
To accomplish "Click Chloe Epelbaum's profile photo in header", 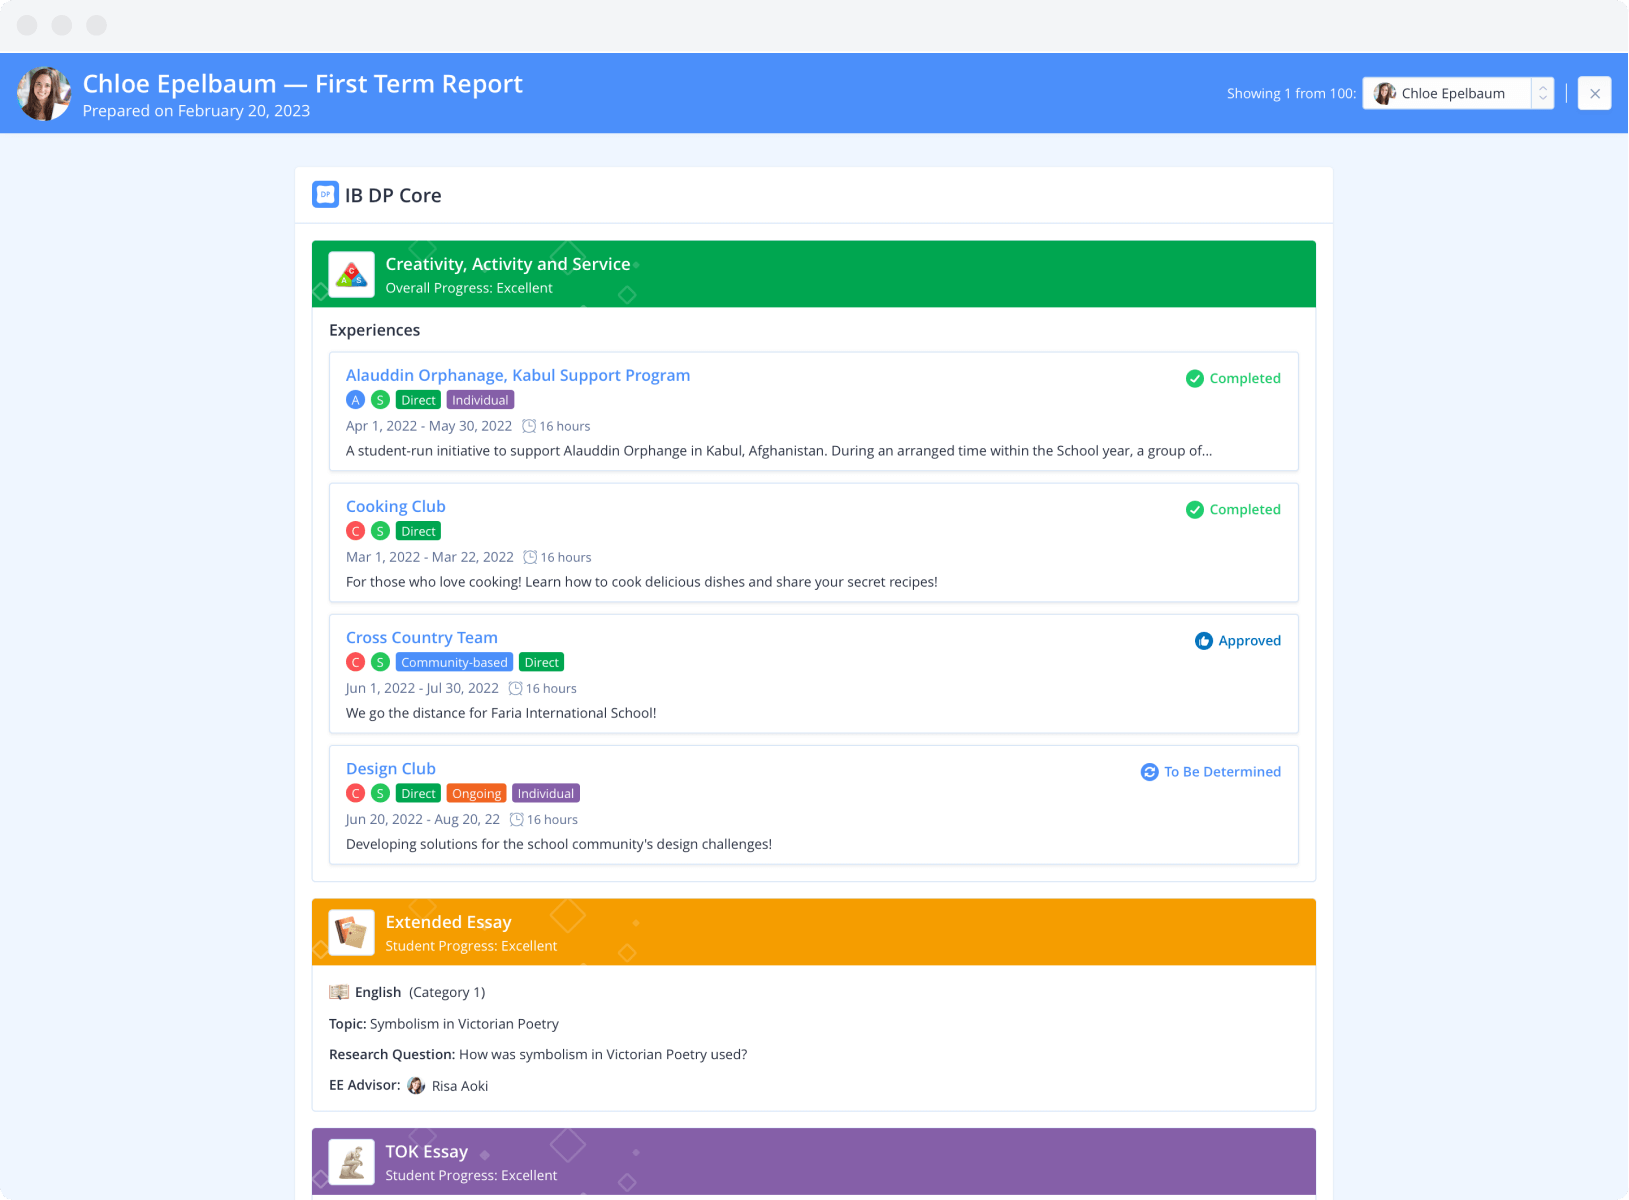I will click(44, 94).
